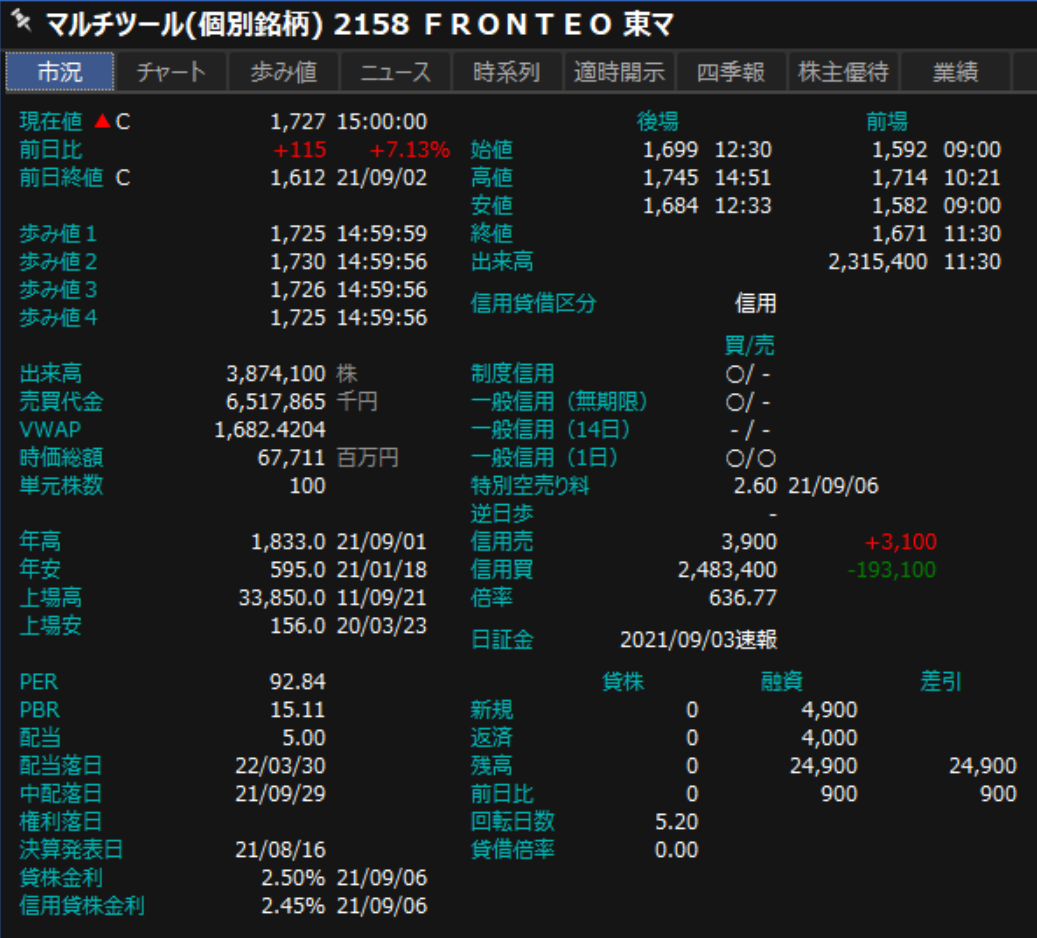Switch to the 時系列 tab
Screen dimensions: 1037x938
(507, 71)
